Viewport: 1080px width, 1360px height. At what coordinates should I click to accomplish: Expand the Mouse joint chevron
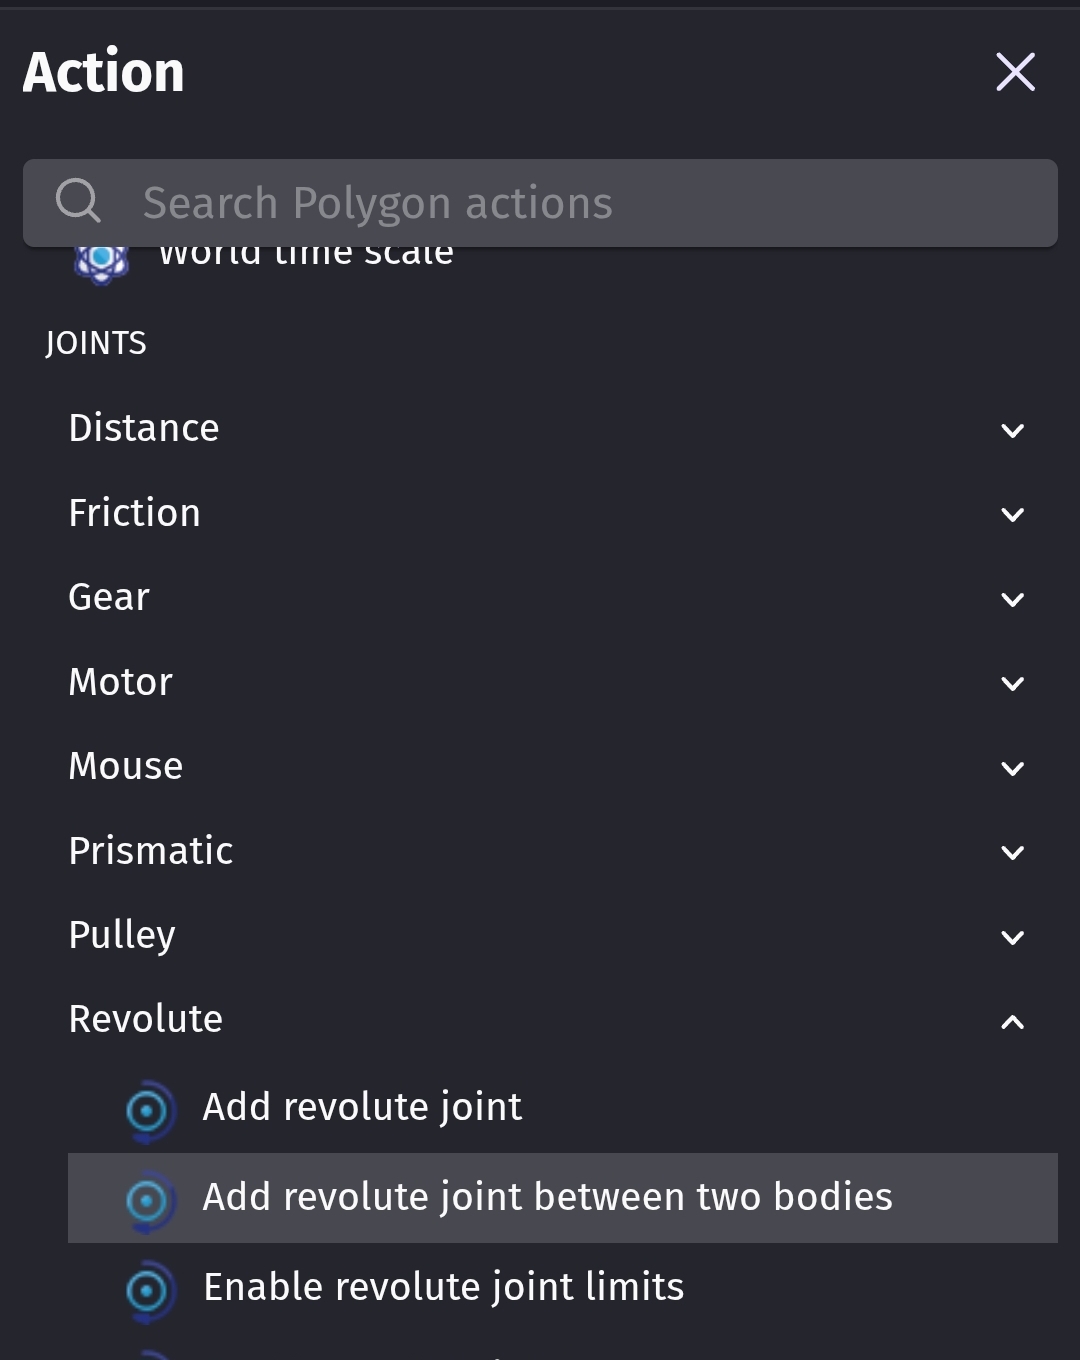tap(1012, 768)
